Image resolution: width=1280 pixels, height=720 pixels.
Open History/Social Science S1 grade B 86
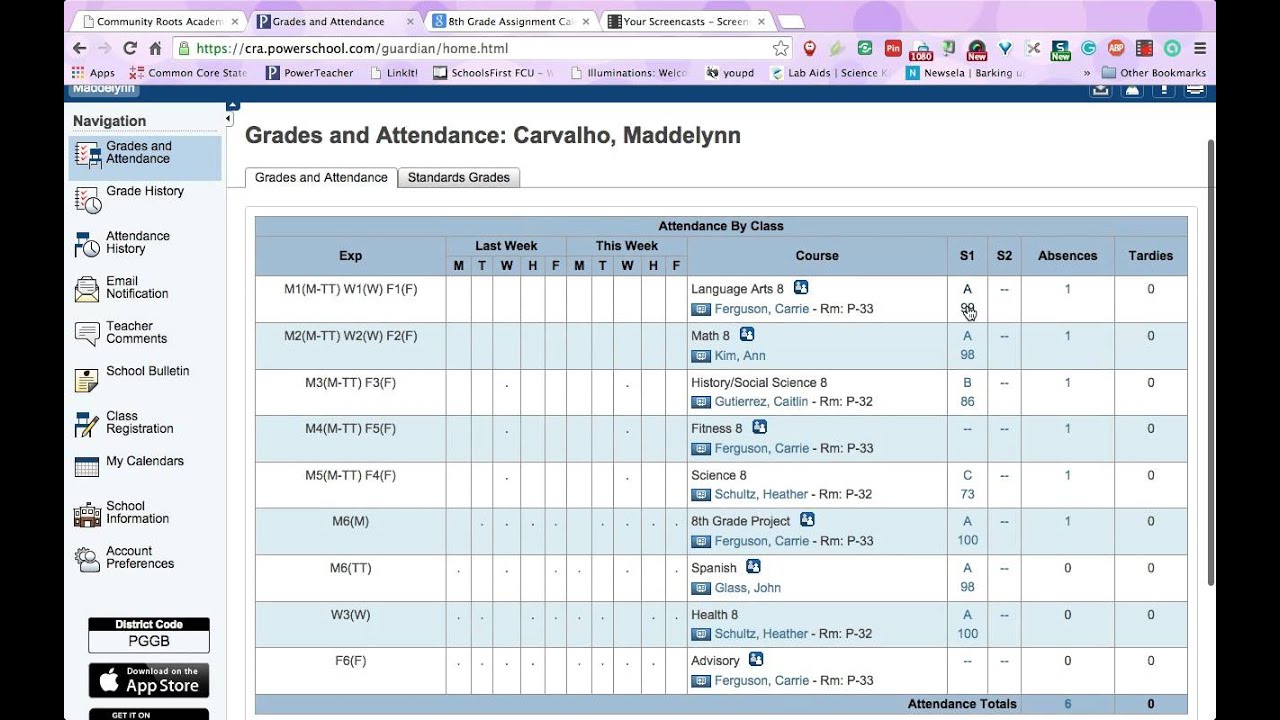967,392
